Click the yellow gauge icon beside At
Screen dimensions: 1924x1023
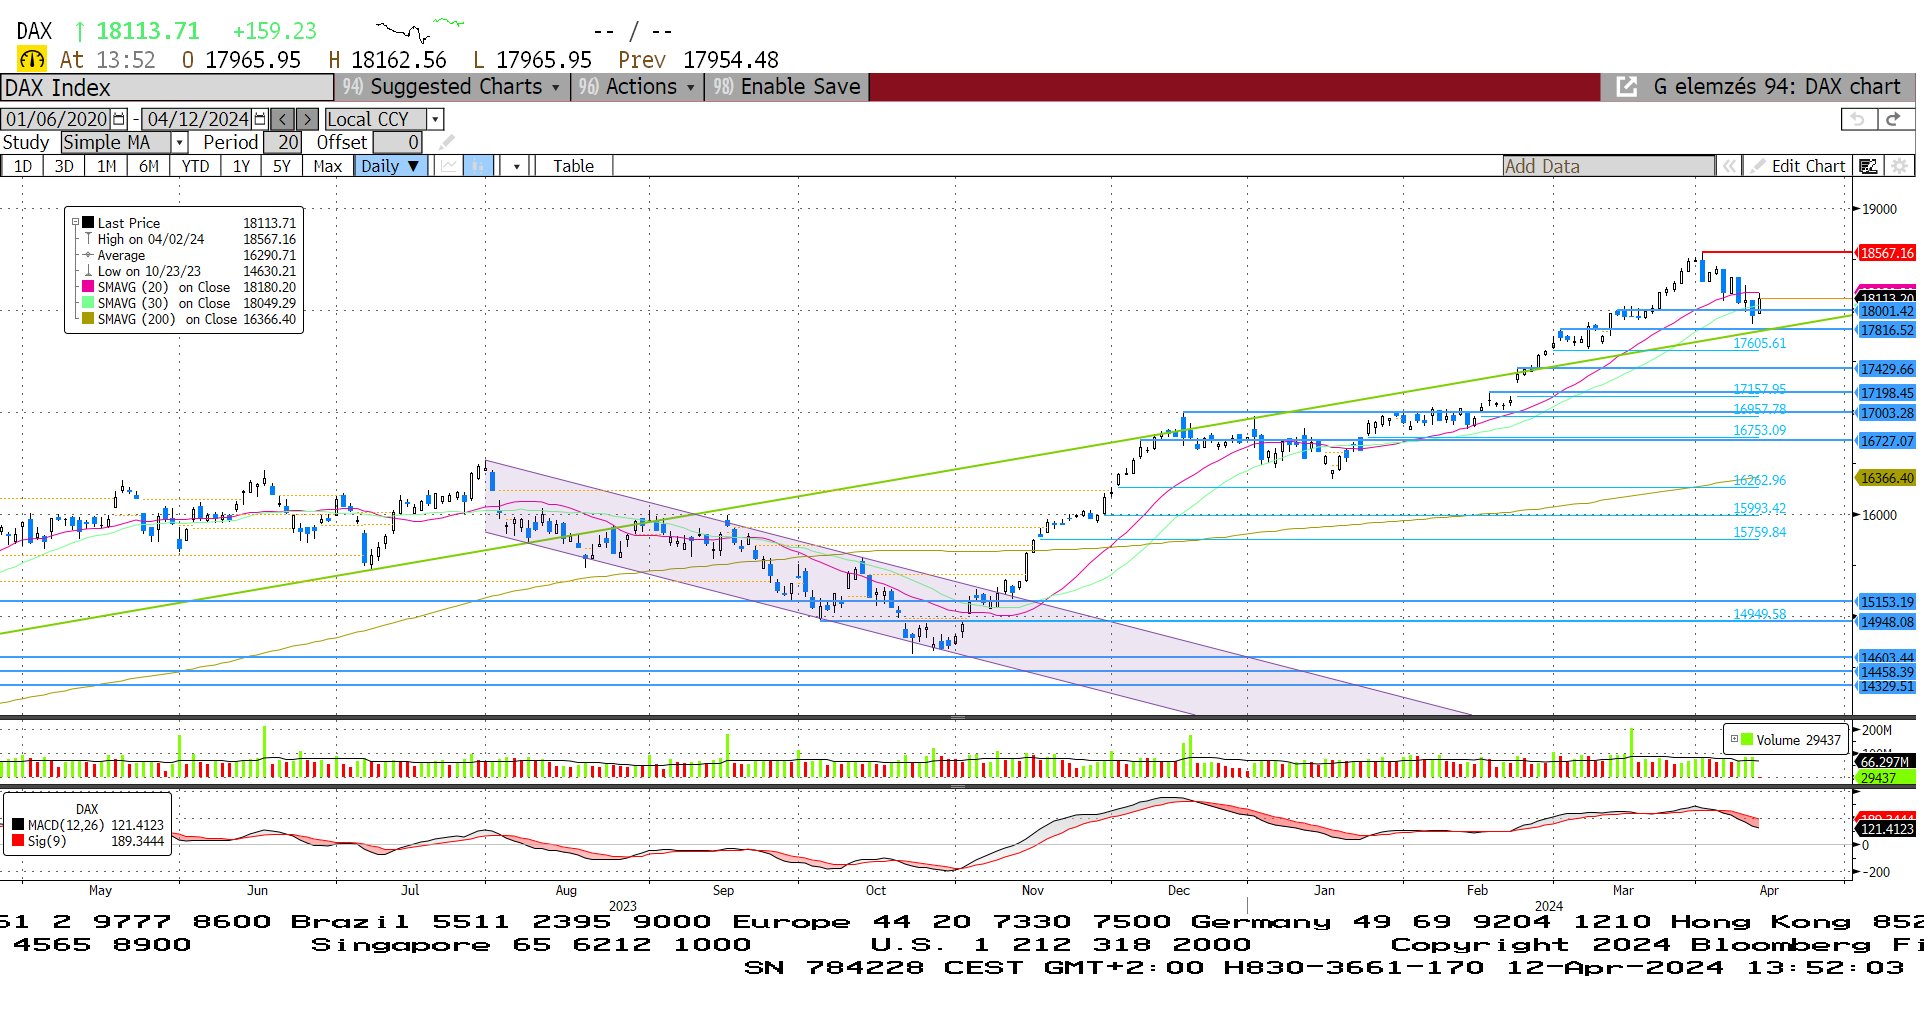click(32, 60)
